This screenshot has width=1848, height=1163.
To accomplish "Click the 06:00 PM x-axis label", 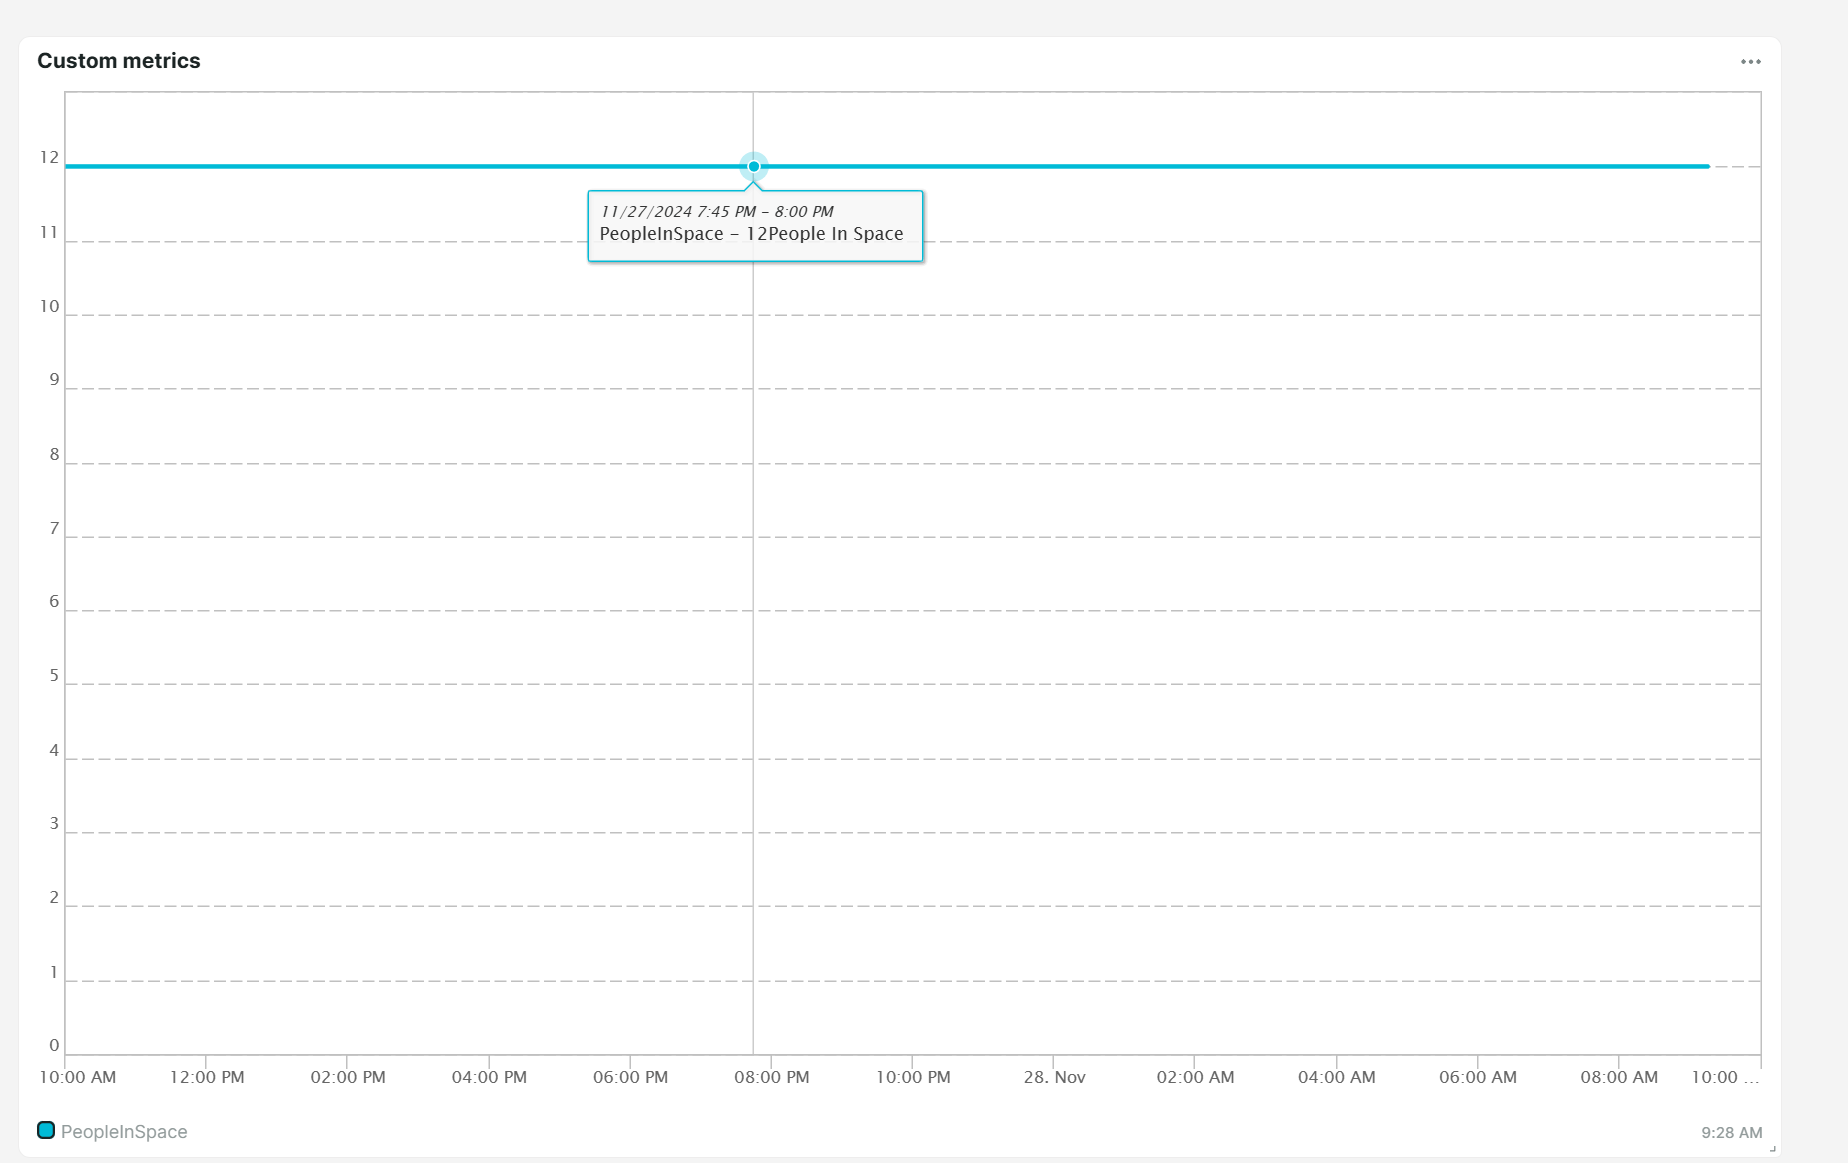I will [x=630, y=1077].
